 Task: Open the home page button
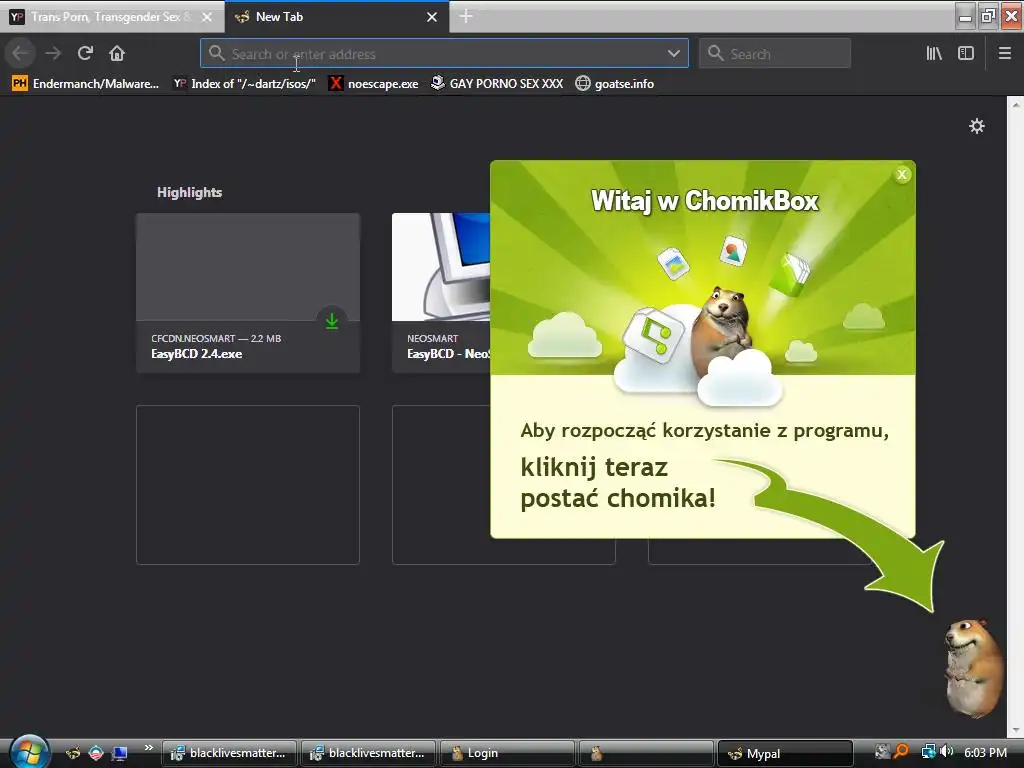117,54
